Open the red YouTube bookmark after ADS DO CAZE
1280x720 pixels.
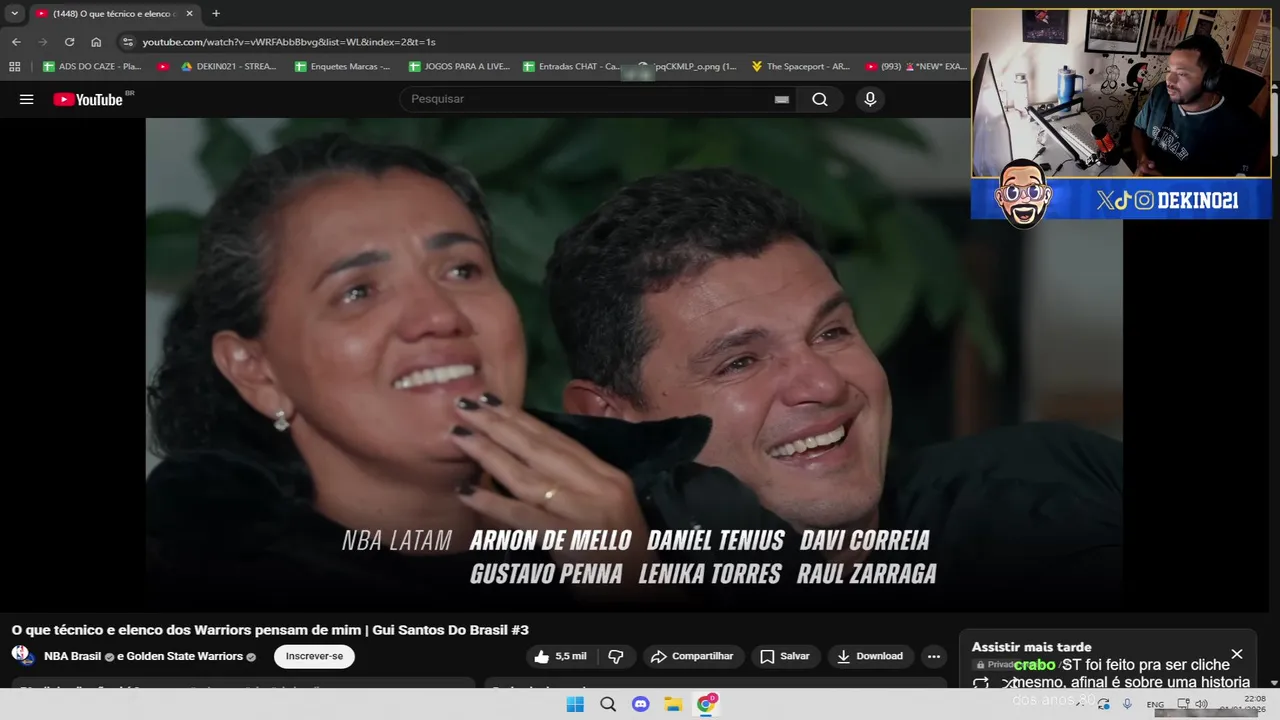pyautogui.click(x=163, y=67)
